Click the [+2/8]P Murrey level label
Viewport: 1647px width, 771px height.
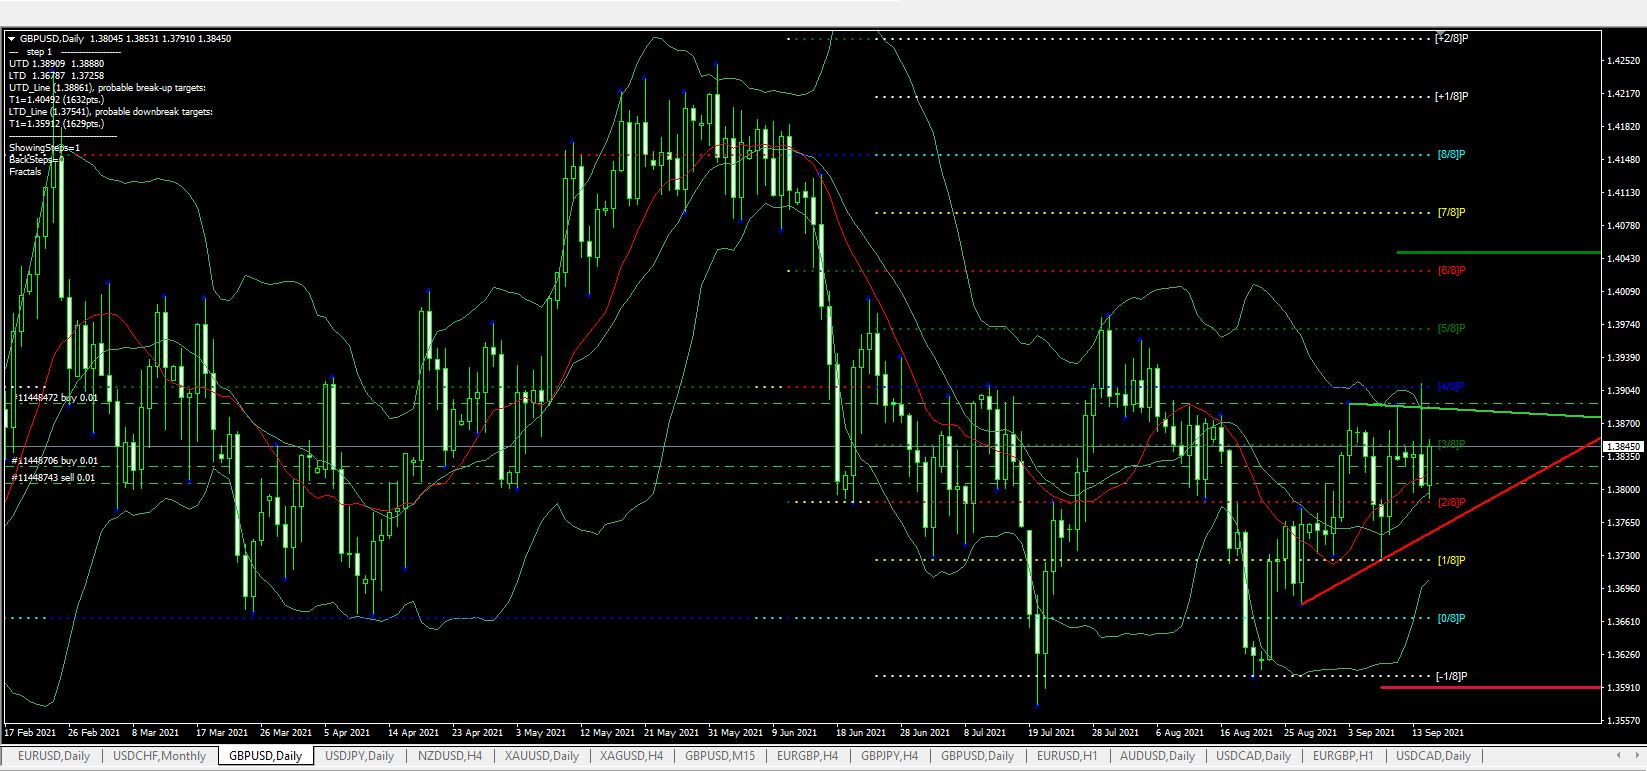1452,38
